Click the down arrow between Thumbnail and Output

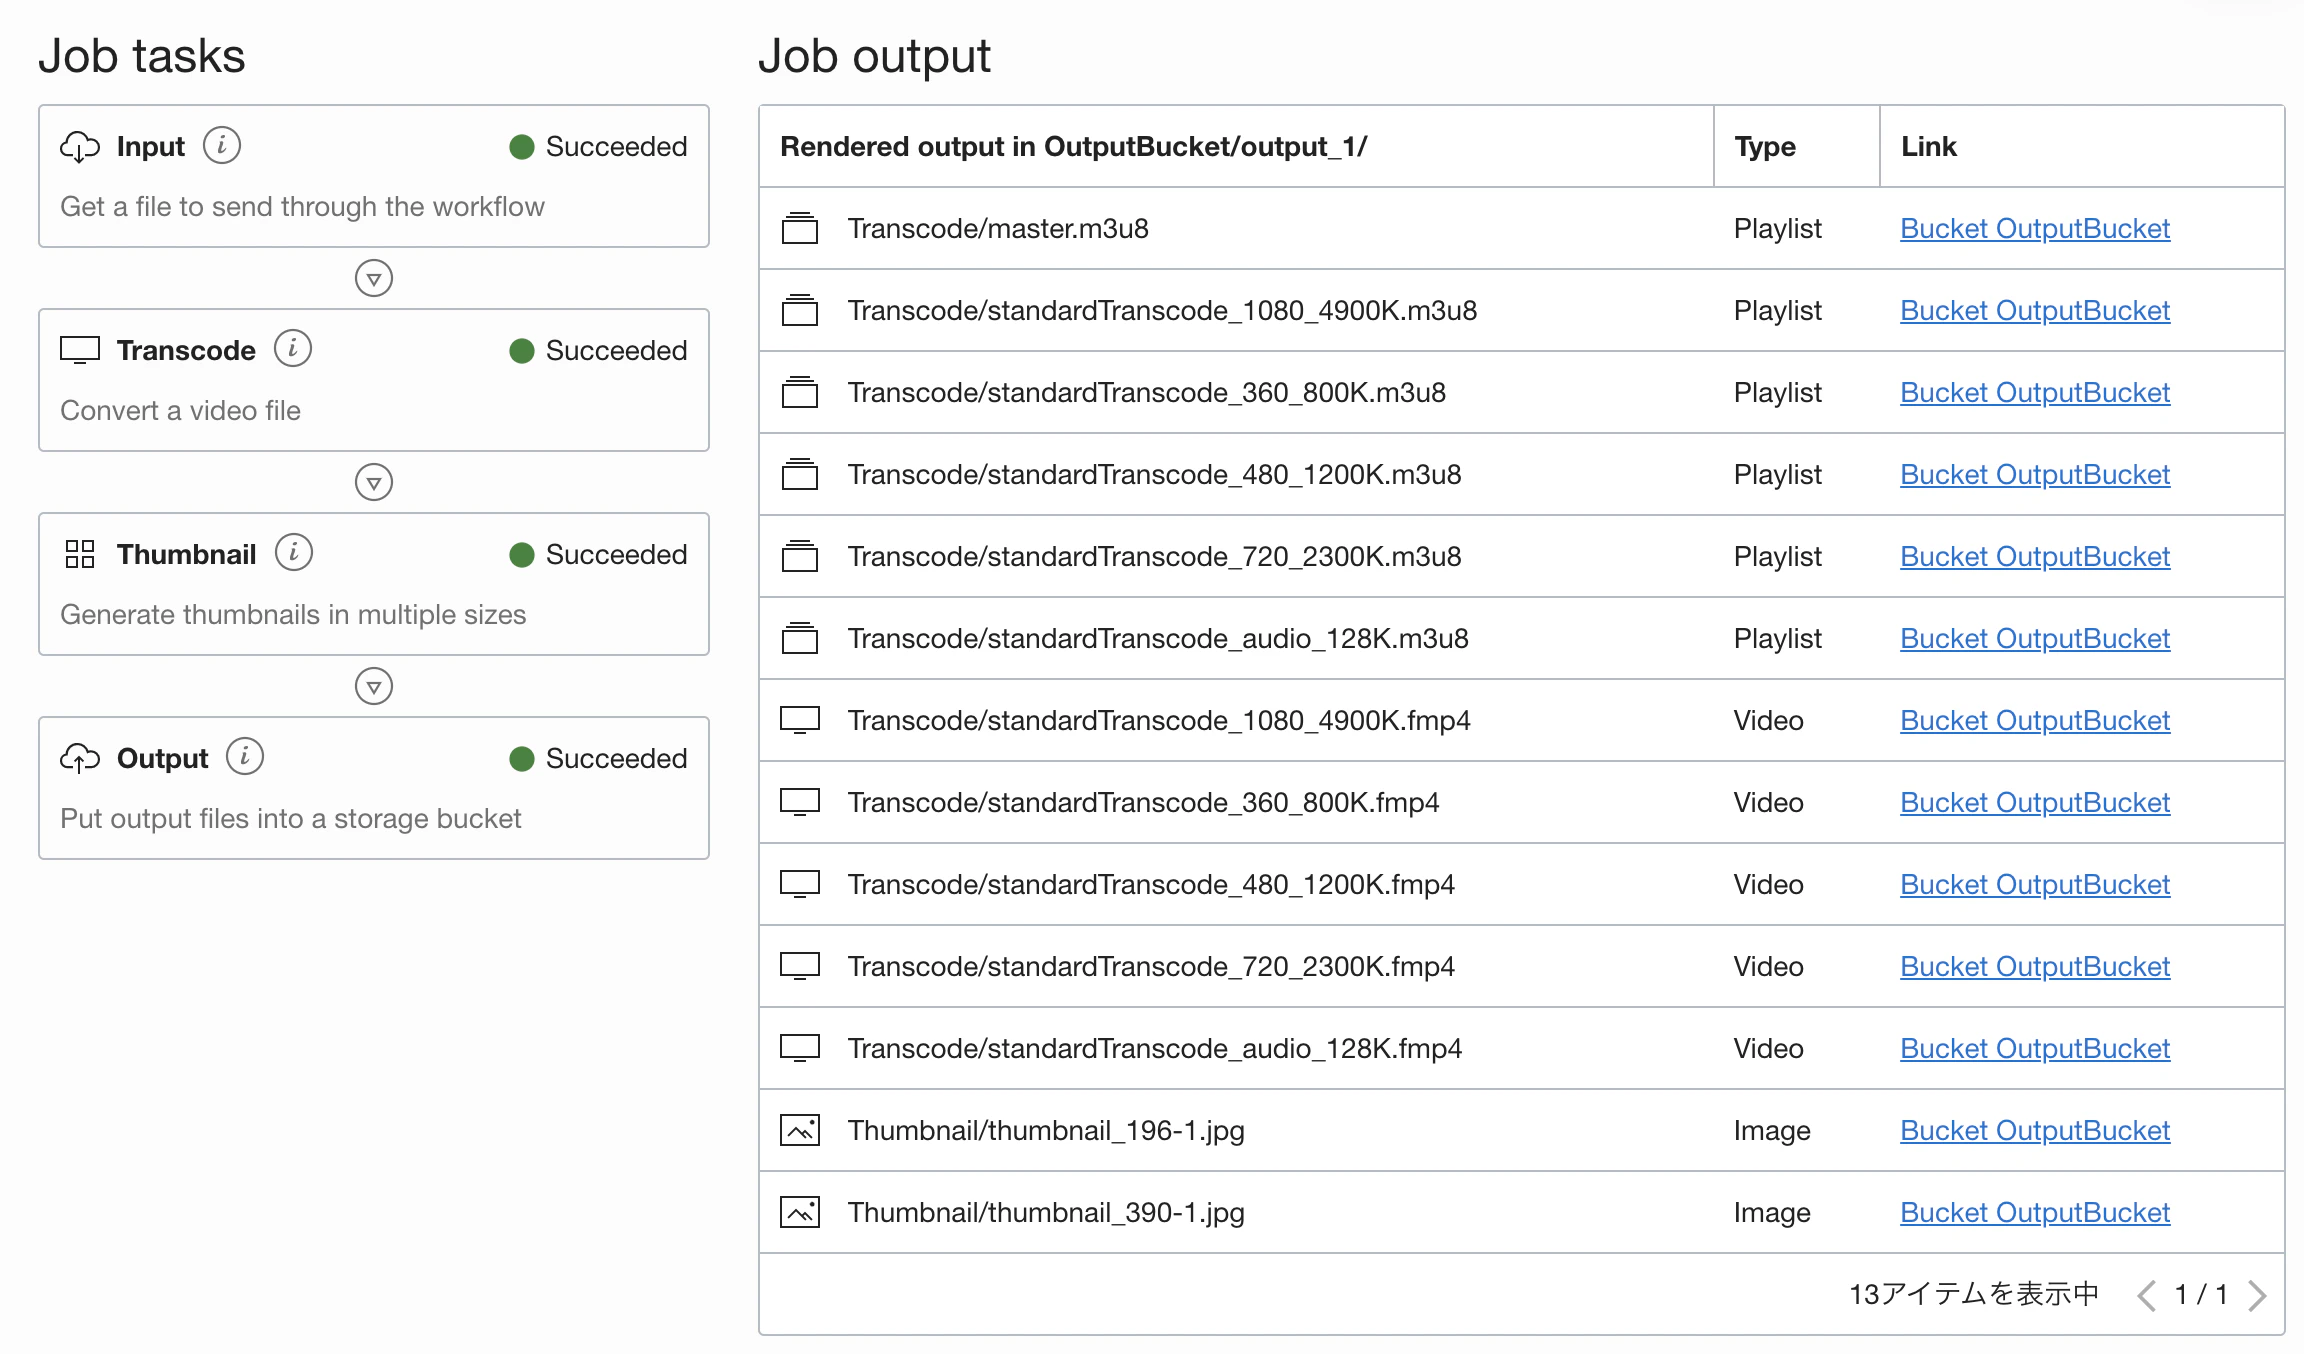coord(374,686)
